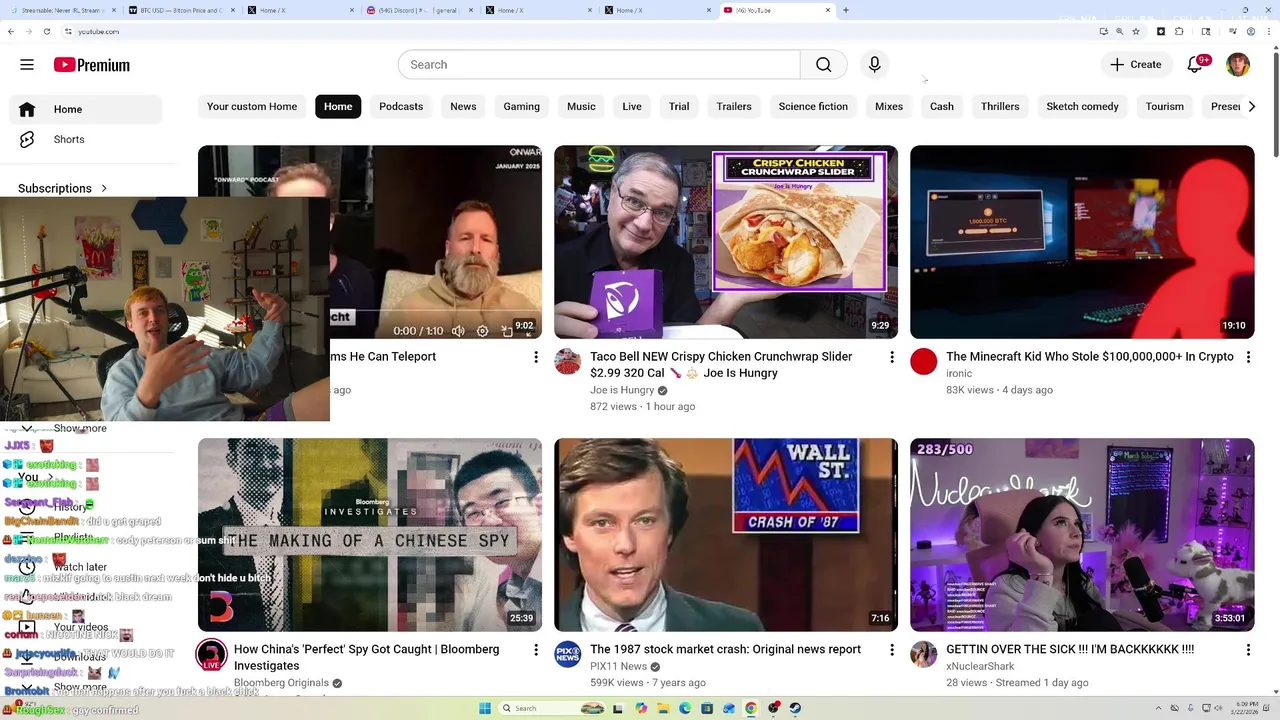
Task: Open PIX11 News channel avatar
Action: tap(568, 655)
